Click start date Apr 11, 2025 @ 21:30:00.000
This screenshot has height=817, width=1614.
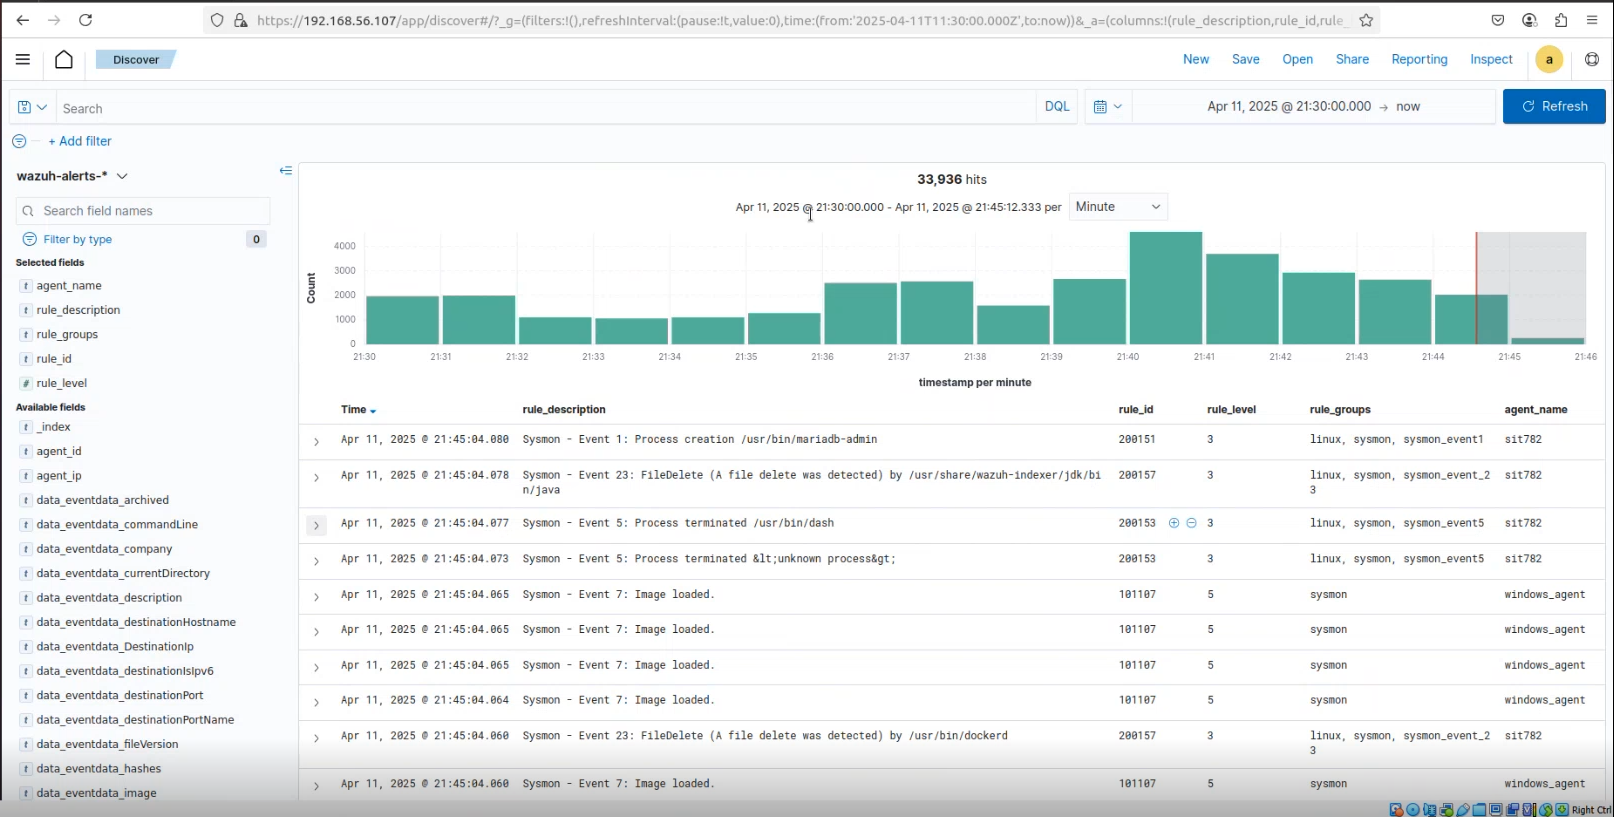[x=1289, y=106]
